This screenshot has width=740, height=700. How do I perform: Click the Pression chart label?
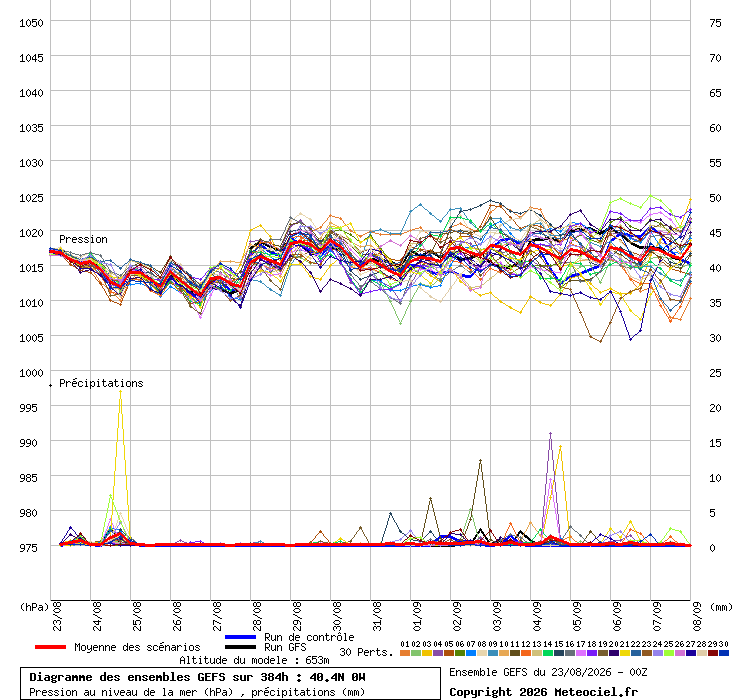point(83,239)
